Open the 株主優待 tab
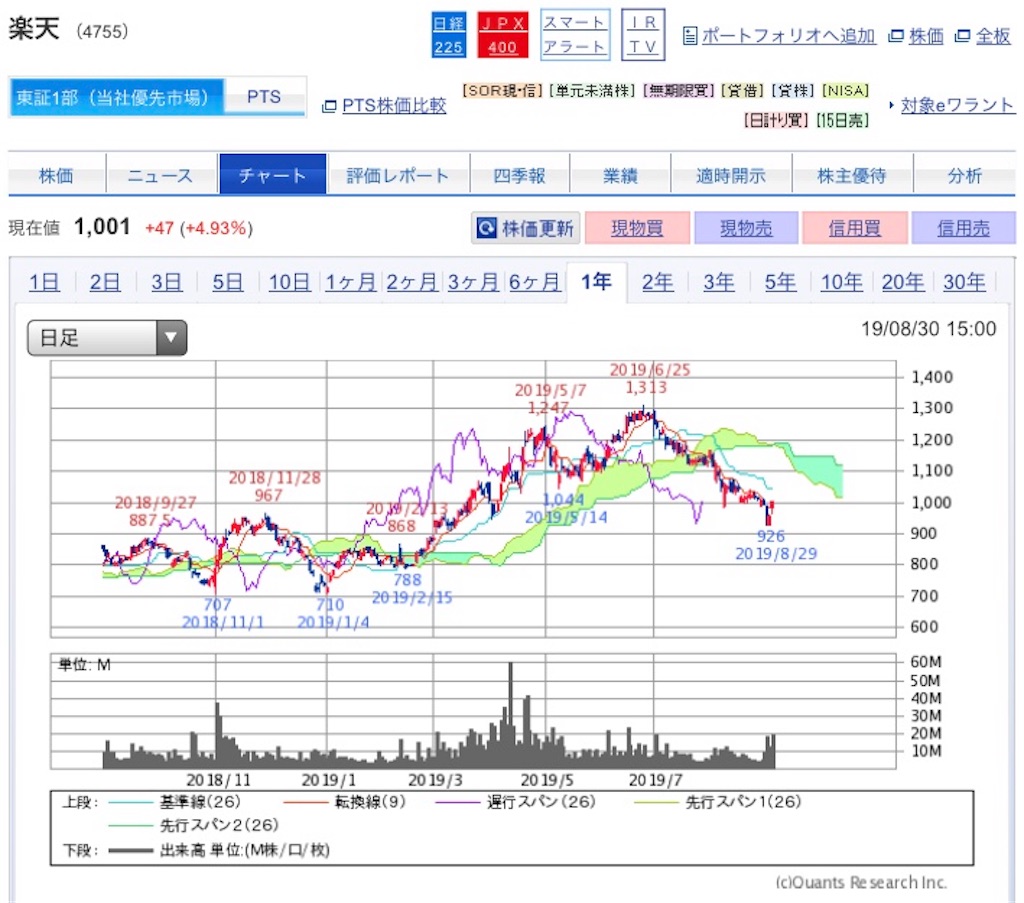This screenshot has width=1024, height=903. point(852,175)
